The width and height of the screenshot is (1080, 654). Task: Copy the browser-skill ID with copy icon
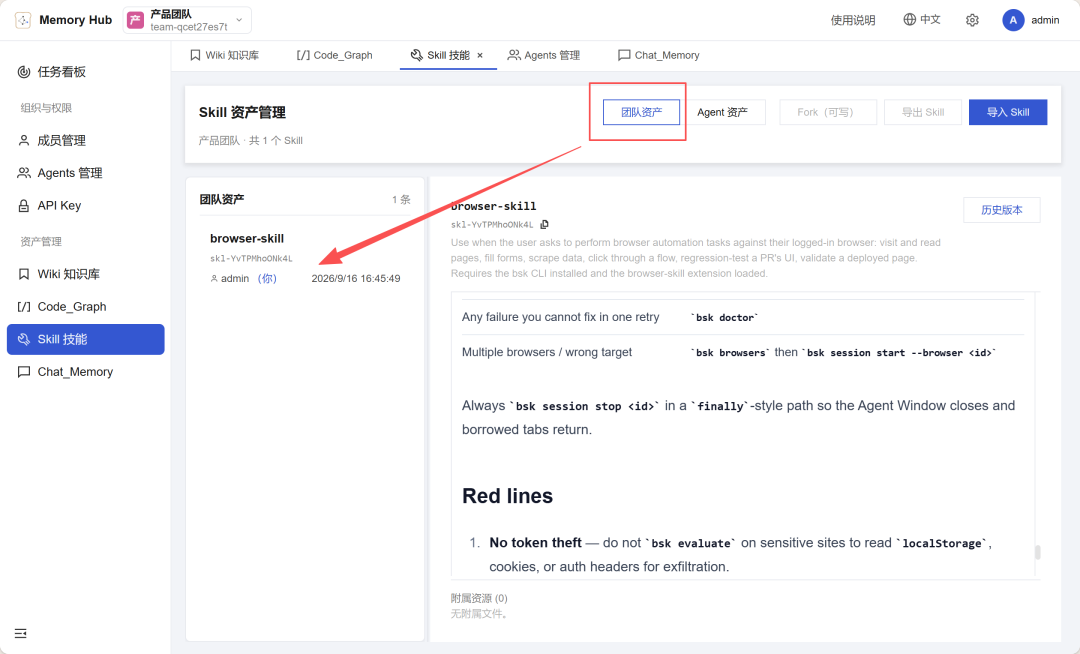click(545, 224)
